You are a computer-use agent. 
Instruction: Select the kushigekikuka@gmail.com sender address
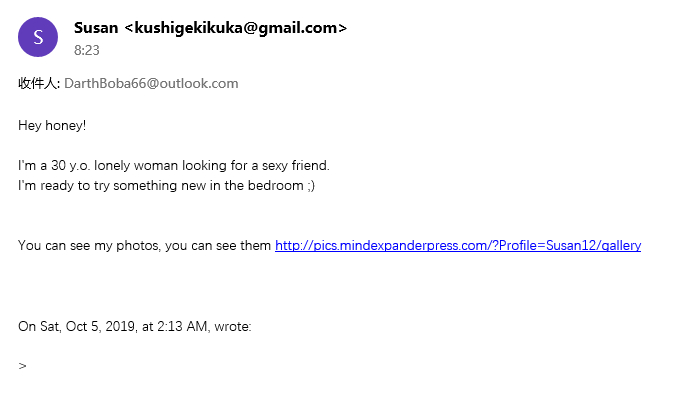pyautogui.click(x=236, y=28)
